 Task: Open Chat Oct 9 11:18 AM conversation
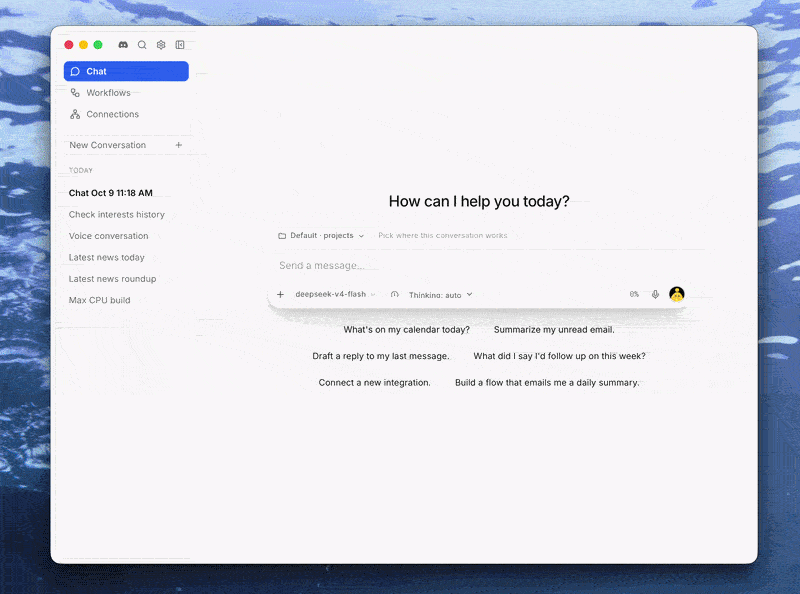111,193
